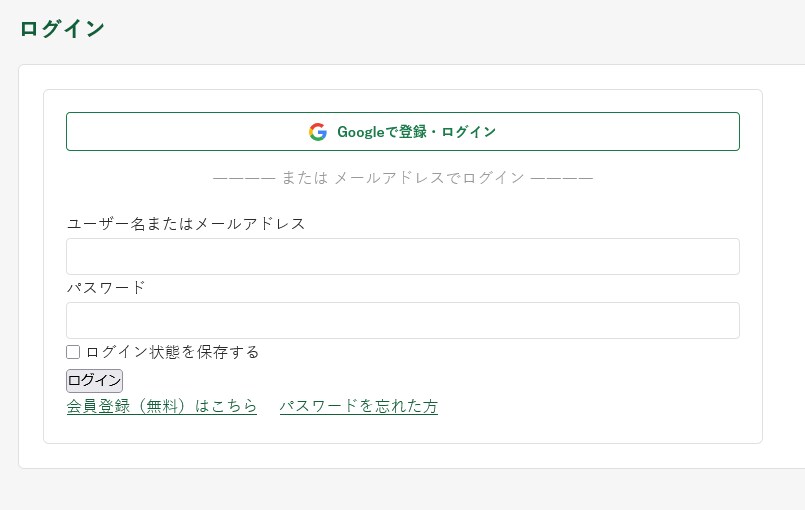Enable the ログイン状態を保存する checkbox
805x510 pixels.
point(73,352)
